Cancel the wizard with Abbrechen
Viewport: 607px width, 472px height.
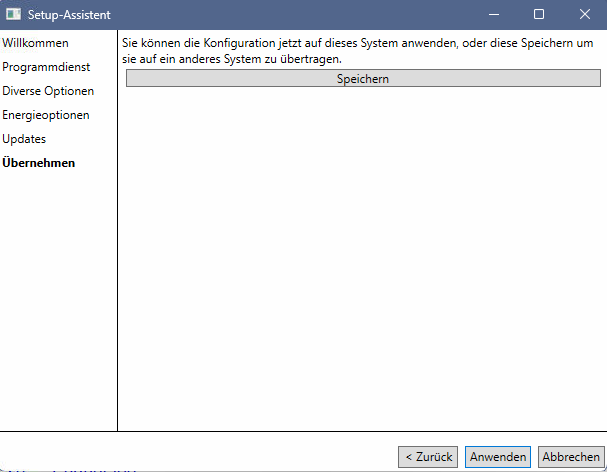[571, 457]
